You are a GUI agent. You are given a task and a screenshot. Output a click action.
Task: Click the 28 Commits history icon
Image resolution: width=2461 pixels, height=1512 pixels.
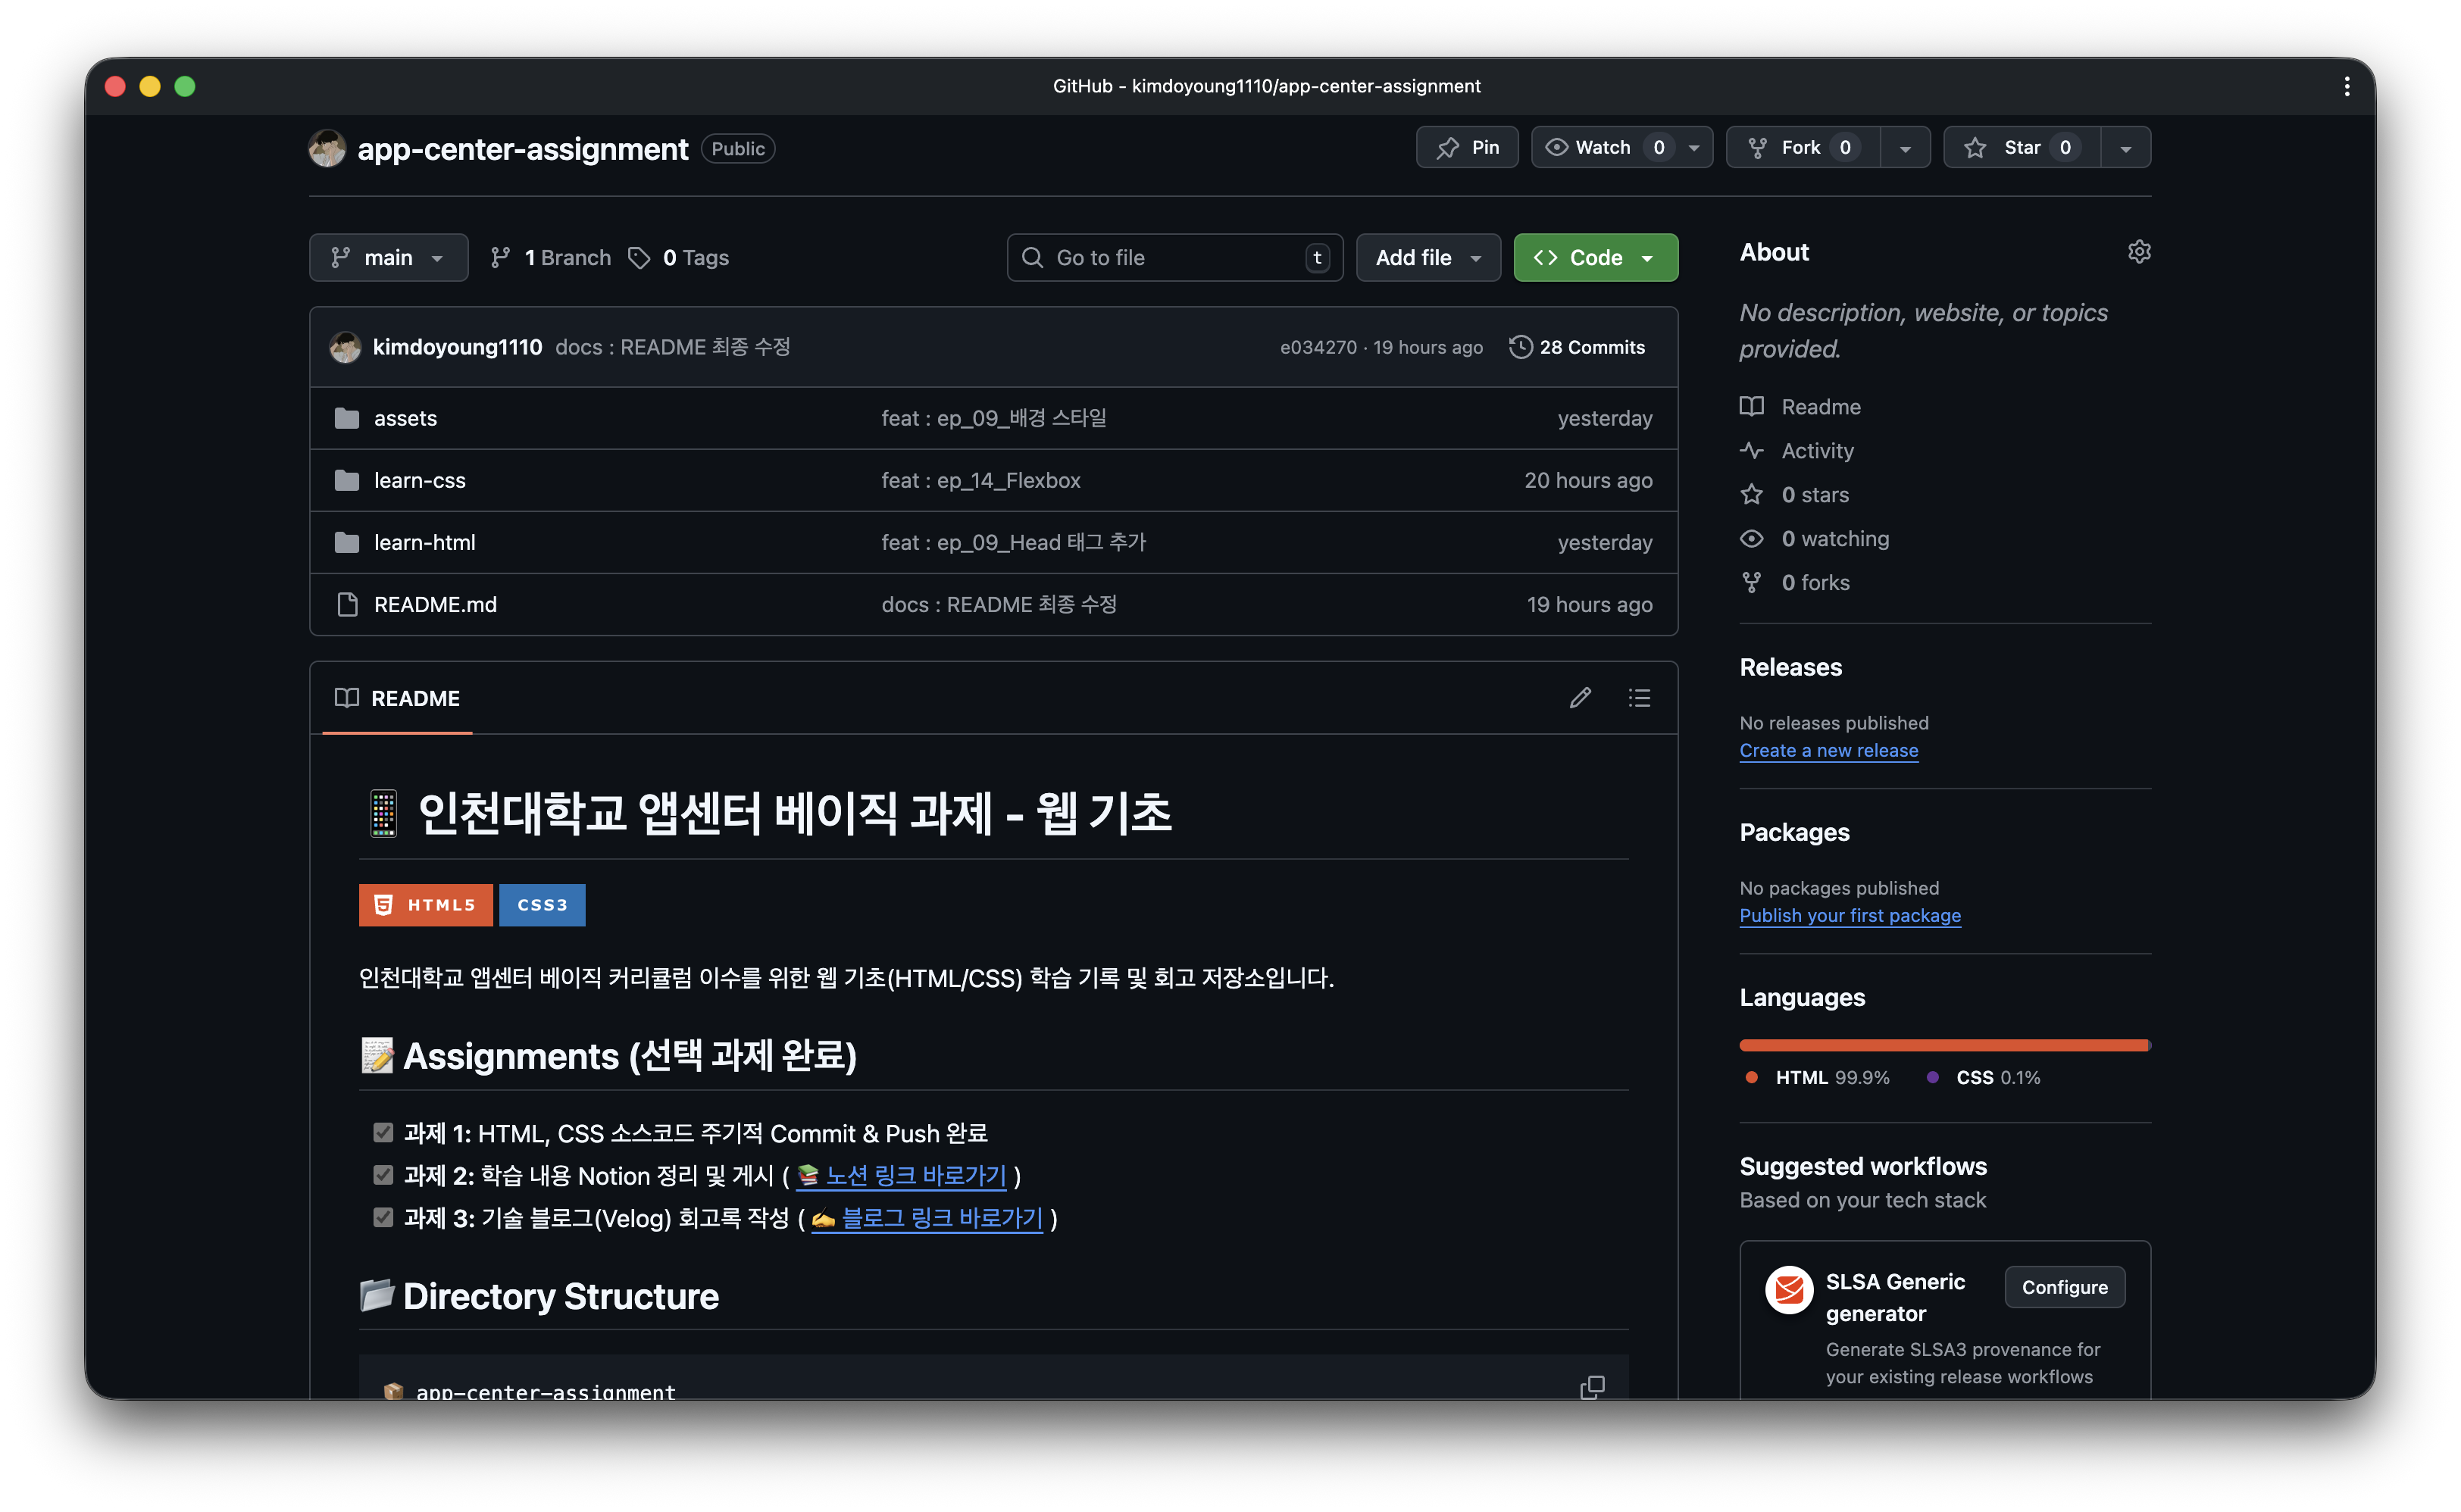(x=1520, y=347)
